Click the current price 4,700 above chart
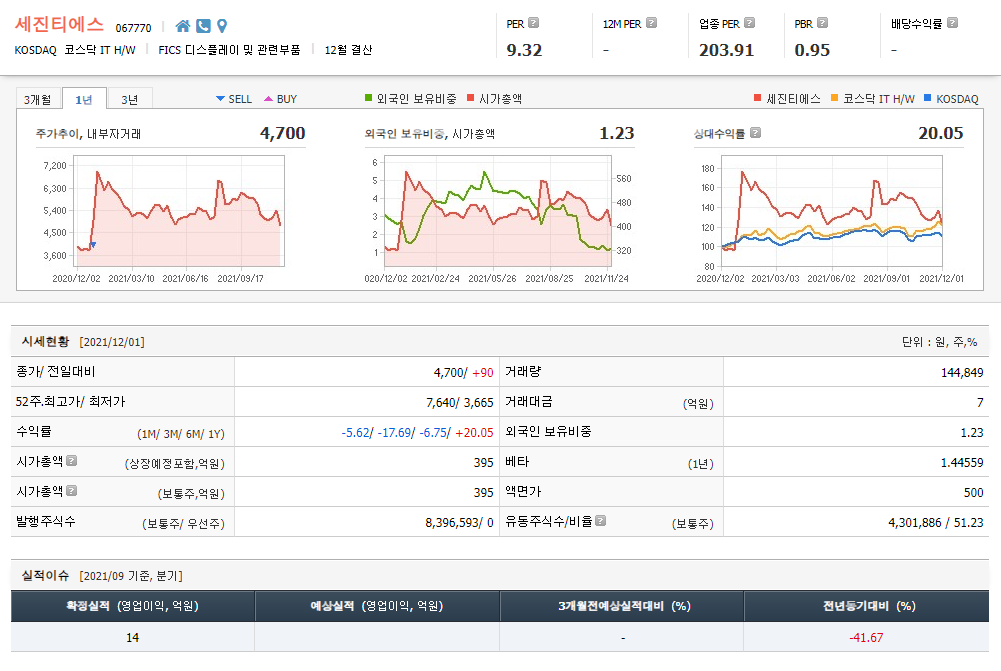The image size is (1001, 671). (282, 133)
